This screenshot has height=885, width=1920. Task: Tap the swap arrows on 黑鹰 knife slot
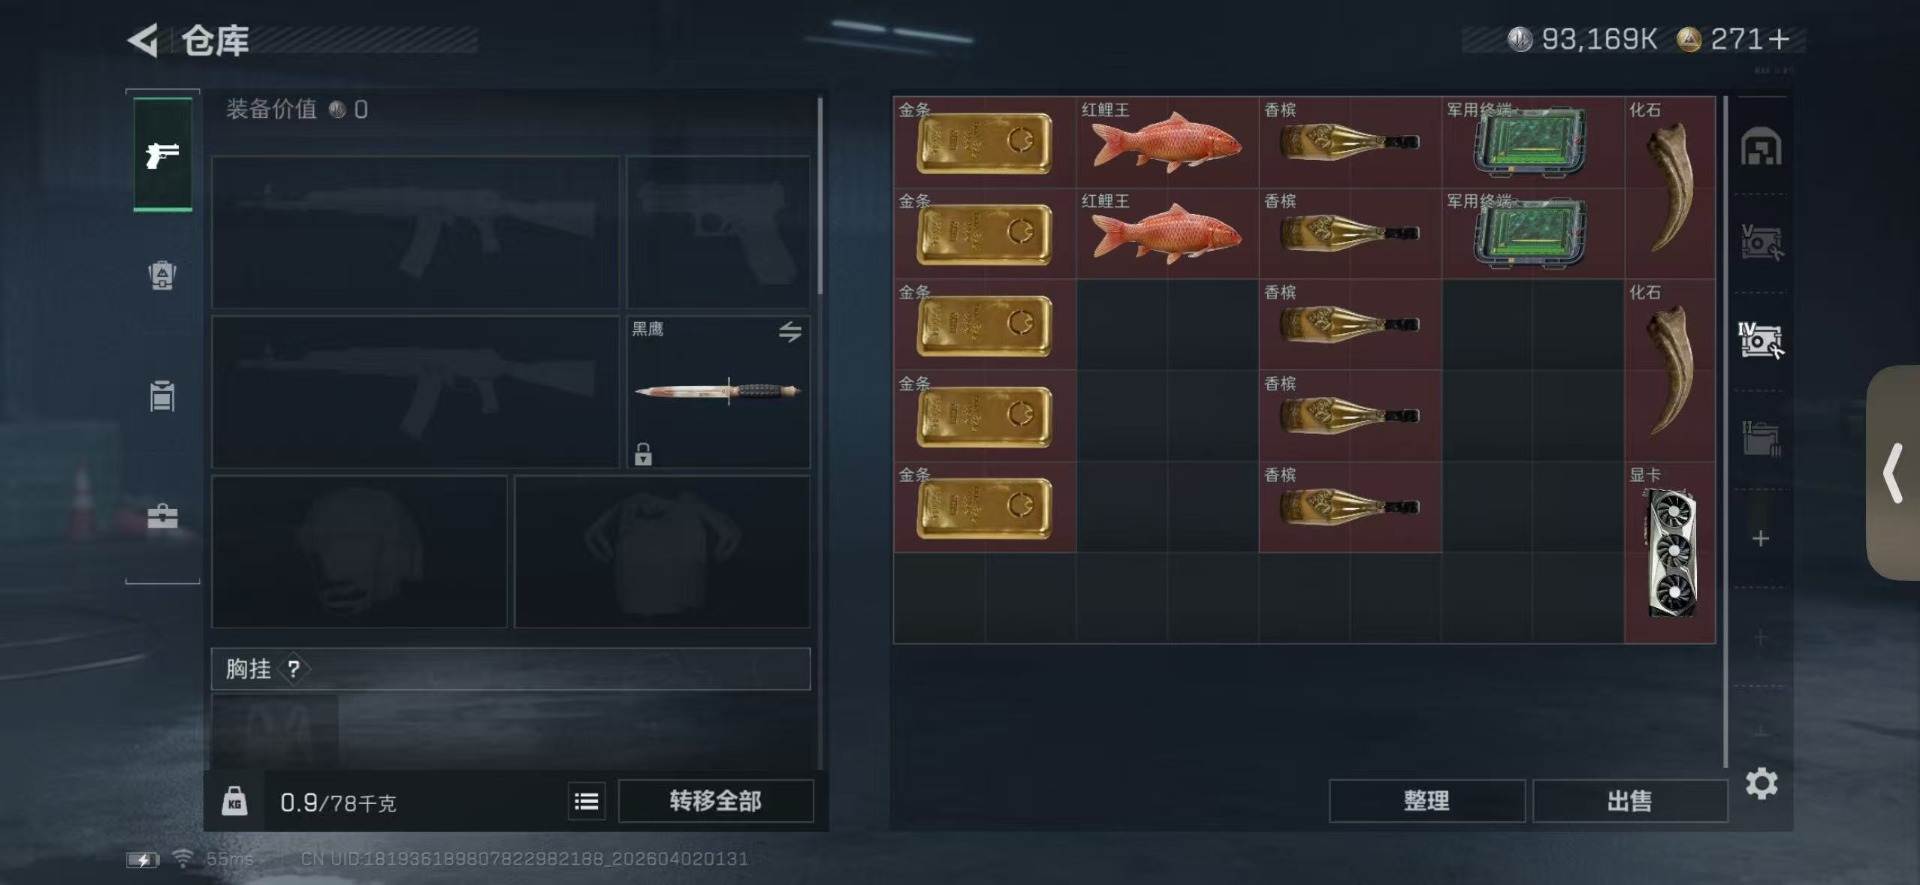click(790, 332)
